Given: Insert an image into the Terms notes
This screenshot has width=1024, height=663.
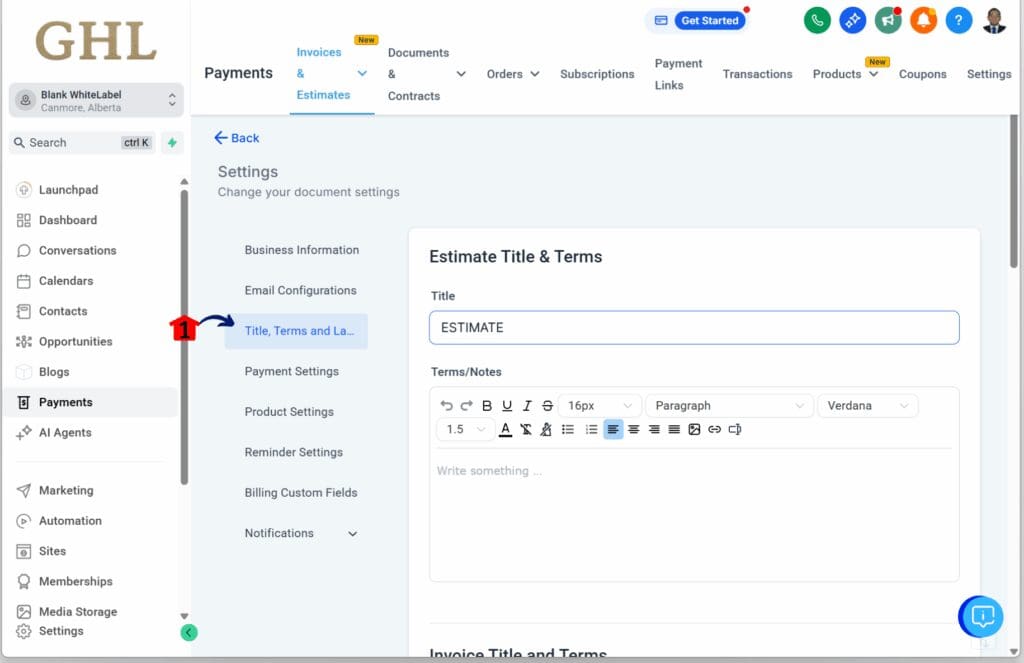Looking at the screenshot, I should coord(694,429).
